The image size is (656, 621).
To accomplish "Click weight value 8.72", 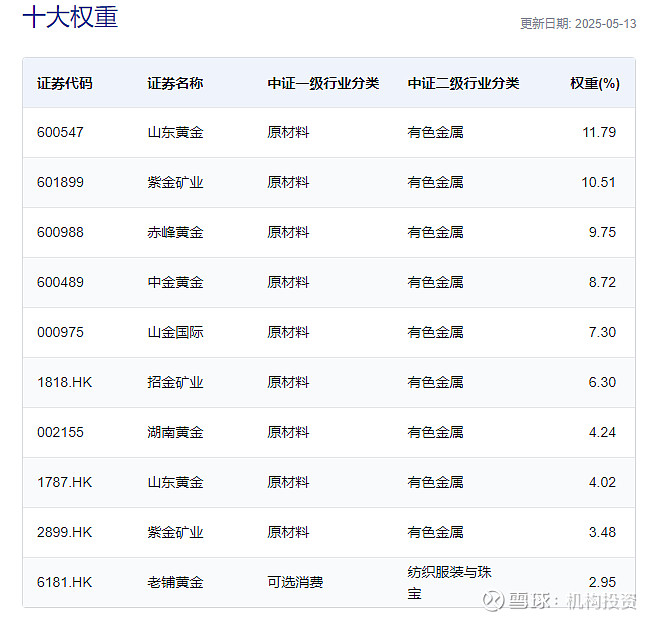I will point(602,282).
